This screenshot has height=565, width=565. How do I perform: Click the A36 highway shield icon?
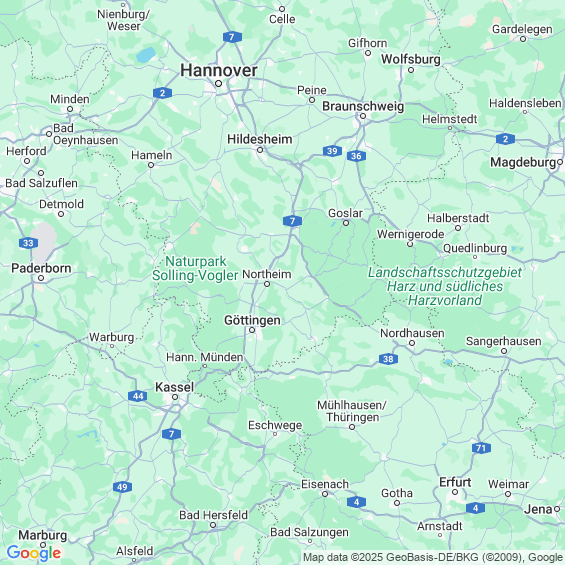point(356,156)
